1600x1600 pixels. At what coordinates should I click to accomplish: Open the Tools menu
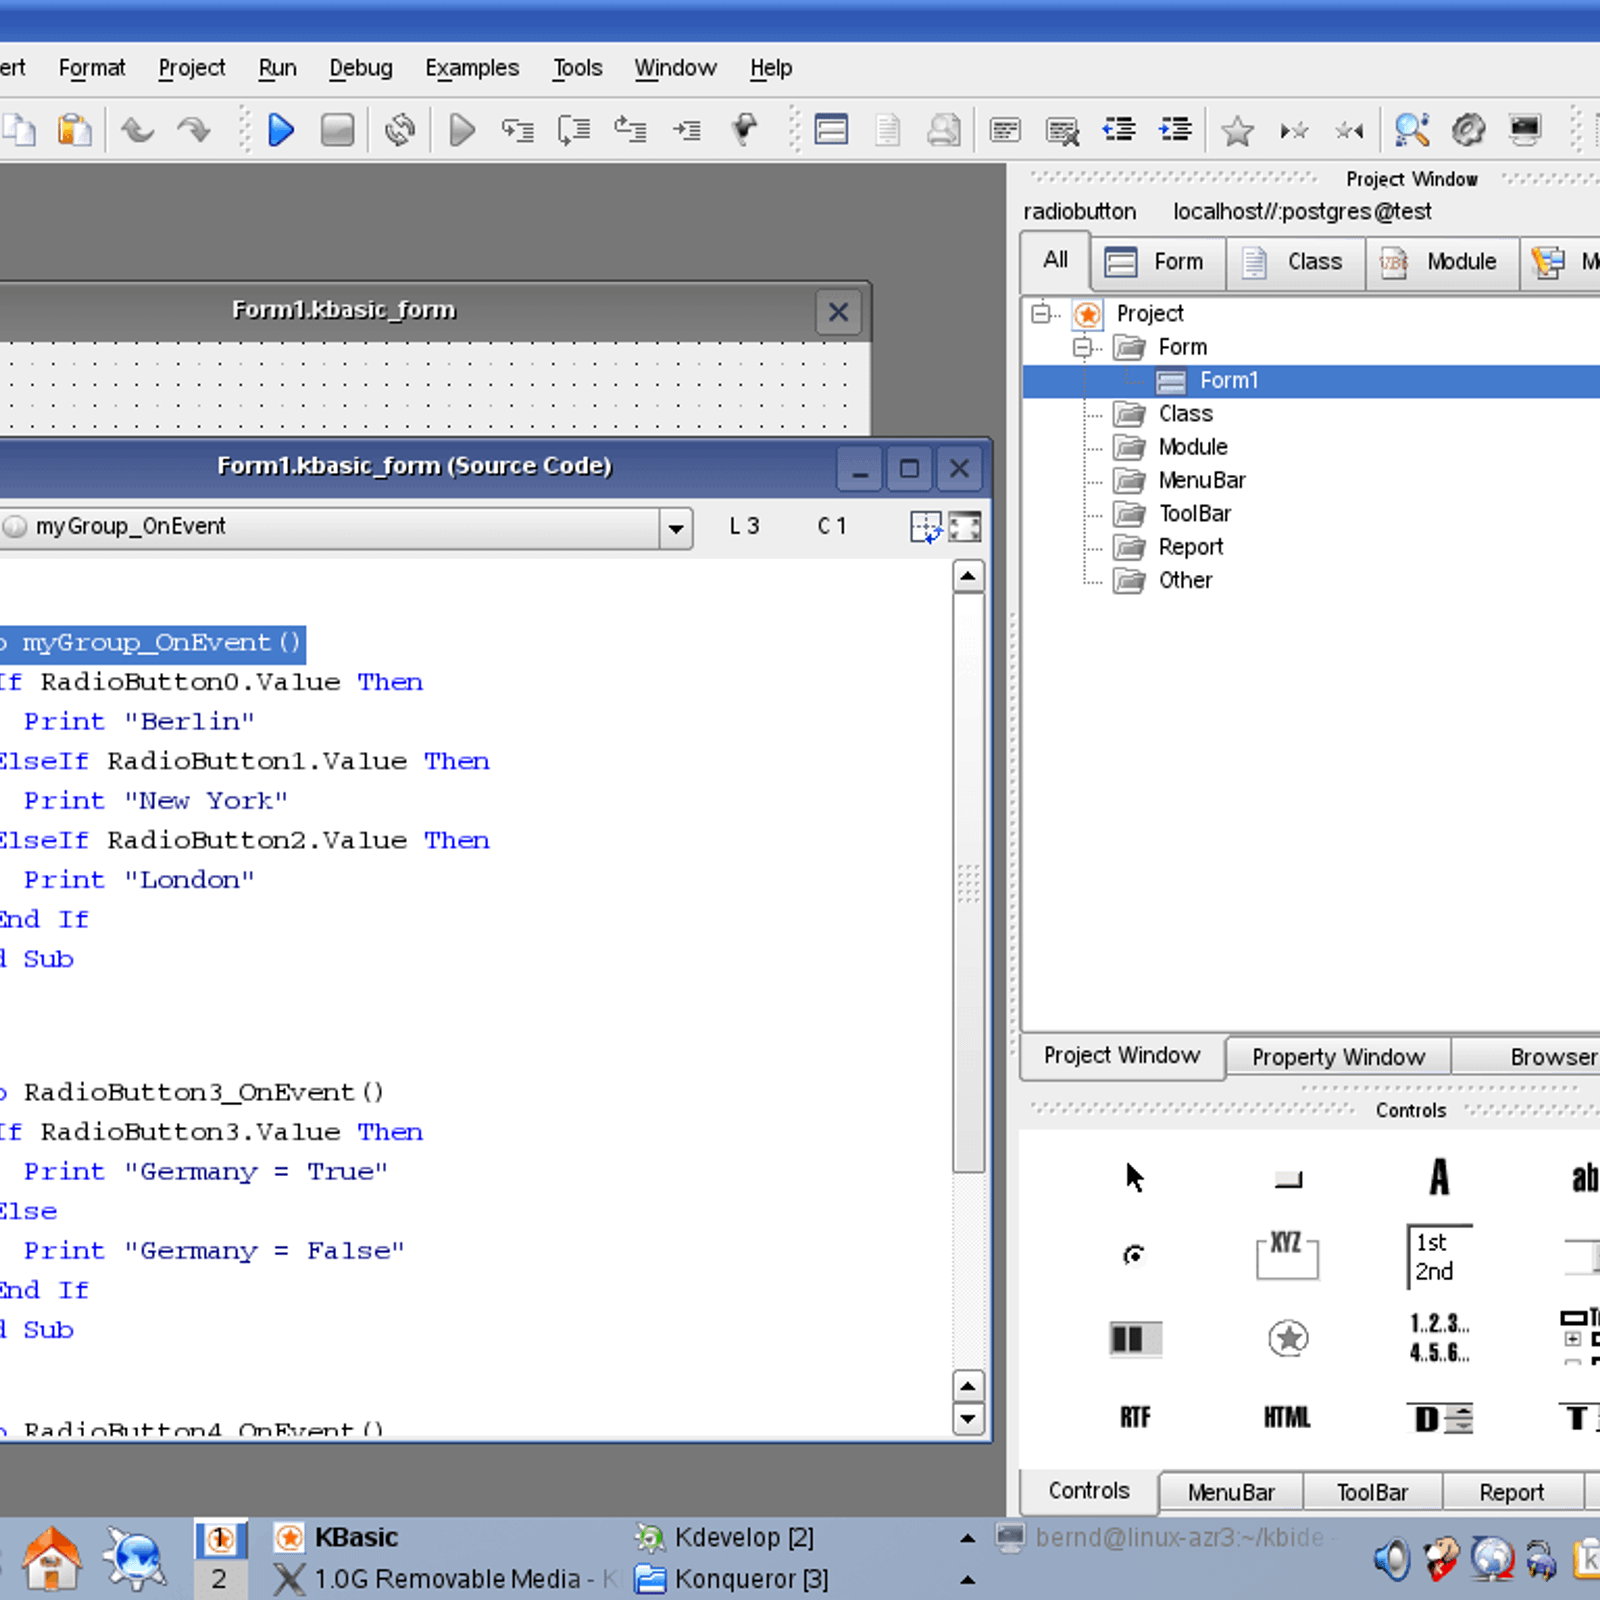click(578, 68)
